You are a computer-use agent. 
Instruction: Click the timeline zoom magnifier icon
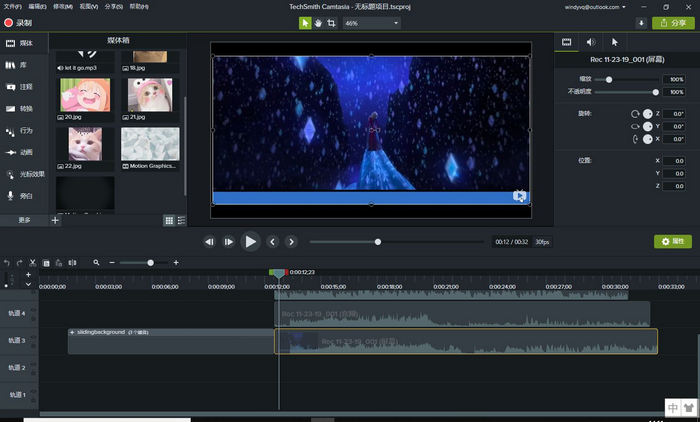coord(96,263)
